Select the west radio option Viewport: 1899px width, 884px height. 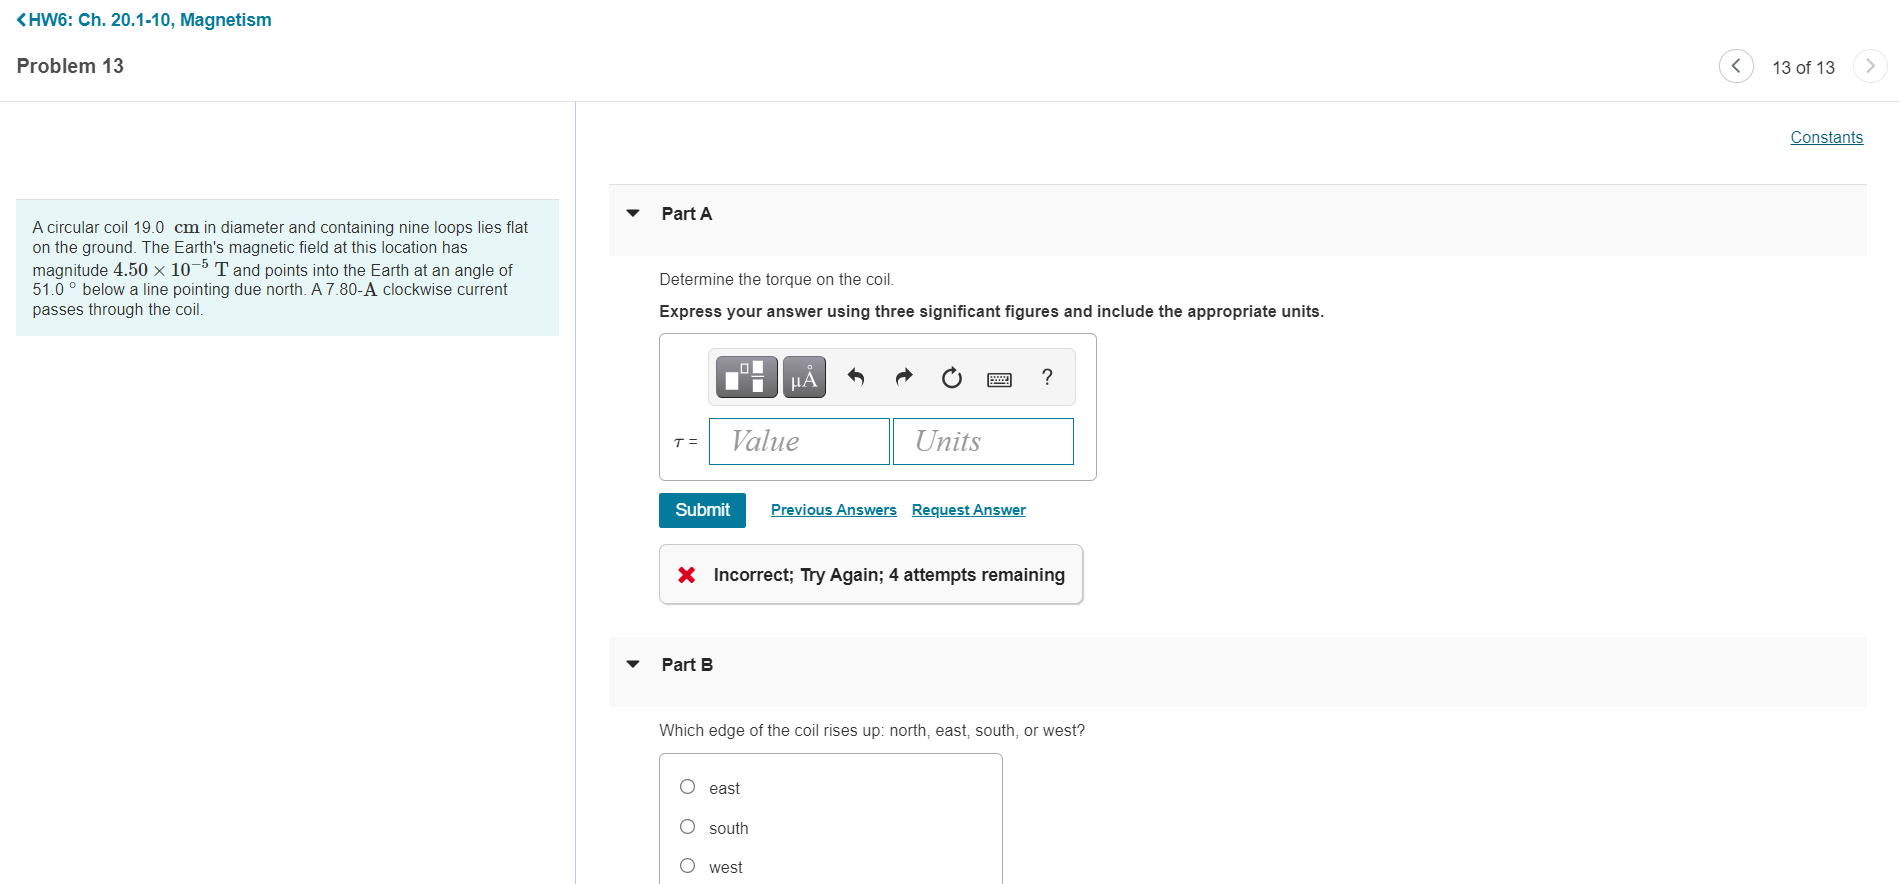(687, 866)
